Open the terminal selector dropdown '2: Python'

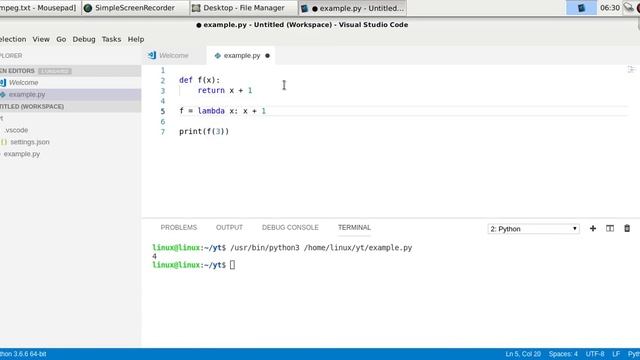point(533,229)
